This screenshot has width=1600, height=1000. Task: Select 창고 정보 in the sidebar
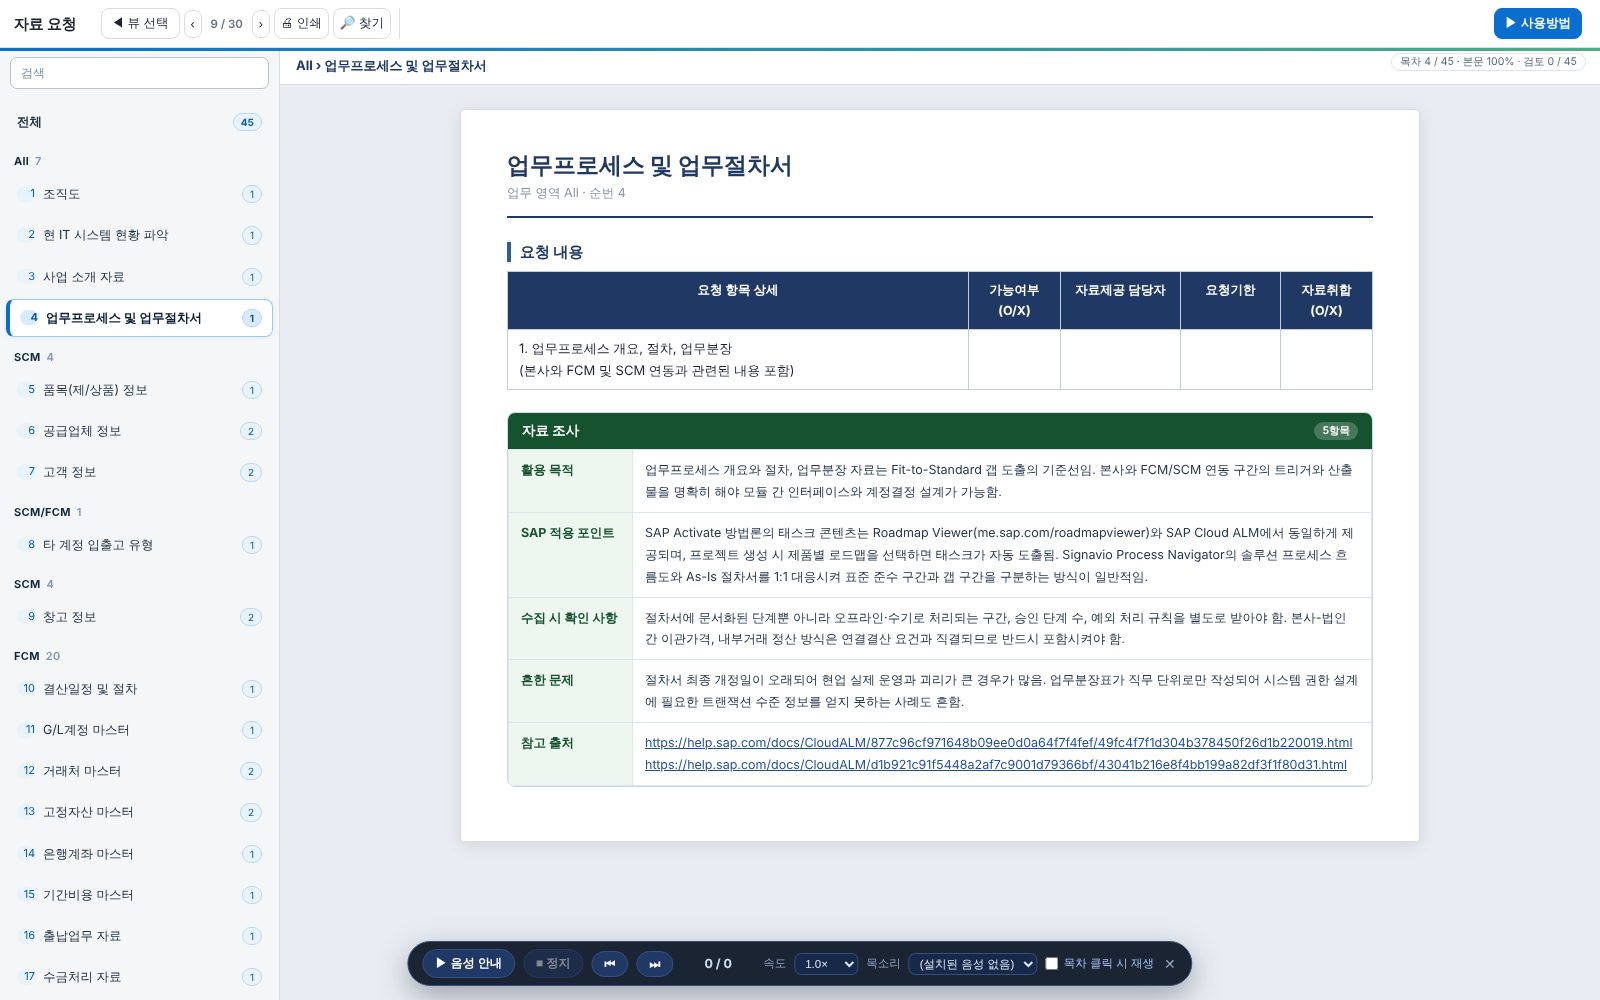[x=139, y=617]
